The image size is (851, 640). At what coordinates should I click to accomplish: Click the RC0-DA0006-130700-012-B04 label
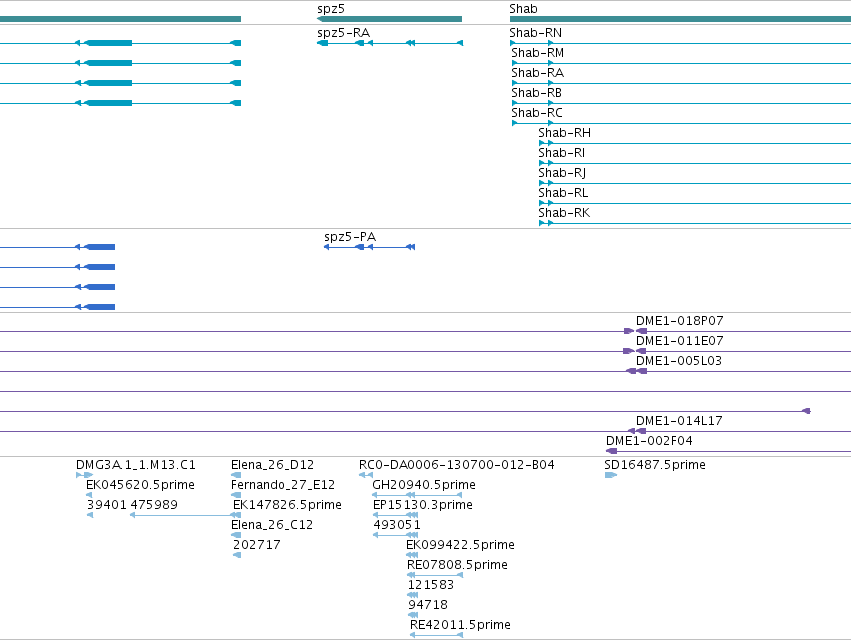(456, 465)
